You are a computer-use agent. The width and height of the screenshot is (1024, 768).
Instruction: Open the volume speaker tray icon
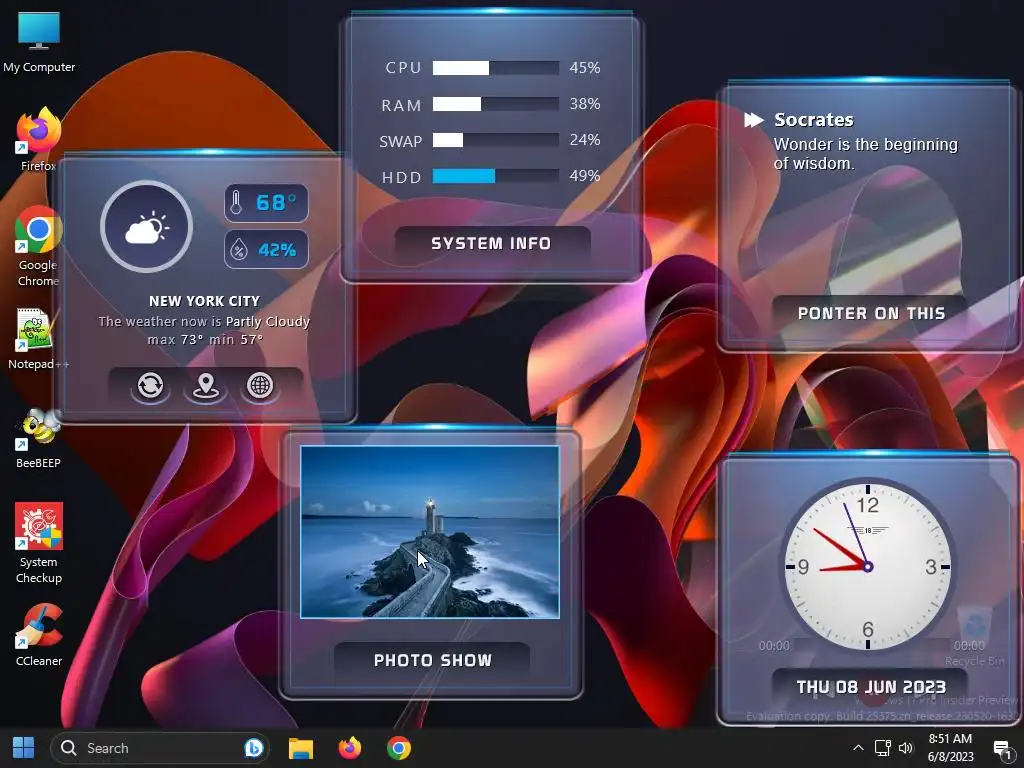pyautogui.click(x=906, y=748)
